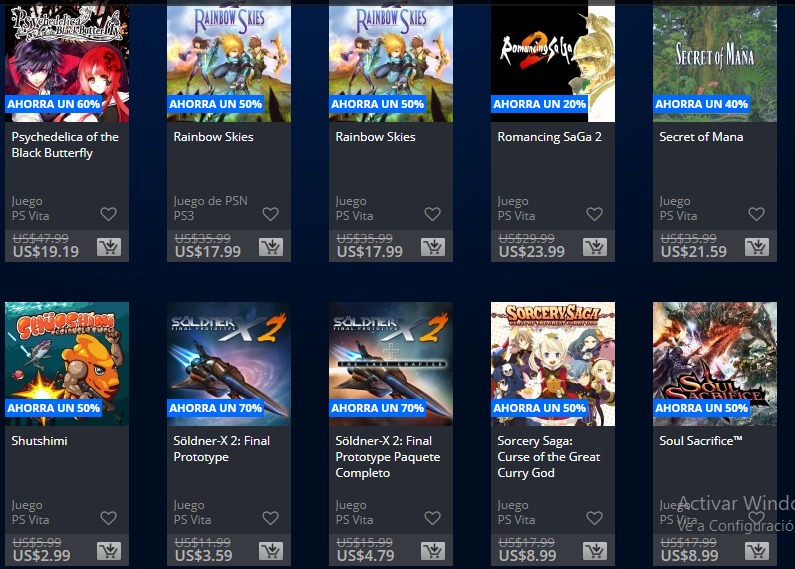Image resolution: width=795 pixels, height=569 pixels.
Task: Toggle wishlist heart for Psychedelica of the Black Butterfly
Action: [x=109, y=214]
